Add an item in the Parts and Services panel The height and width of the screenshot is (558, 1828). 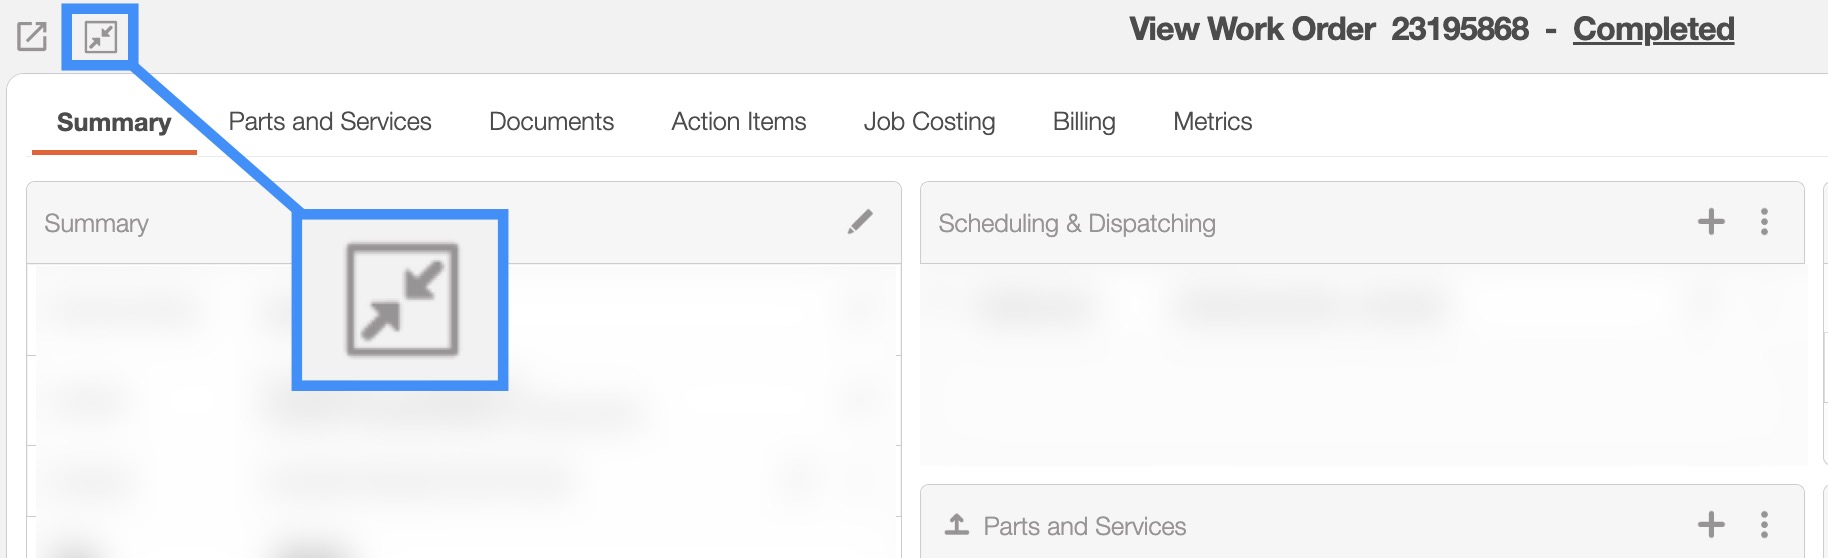1711,525
